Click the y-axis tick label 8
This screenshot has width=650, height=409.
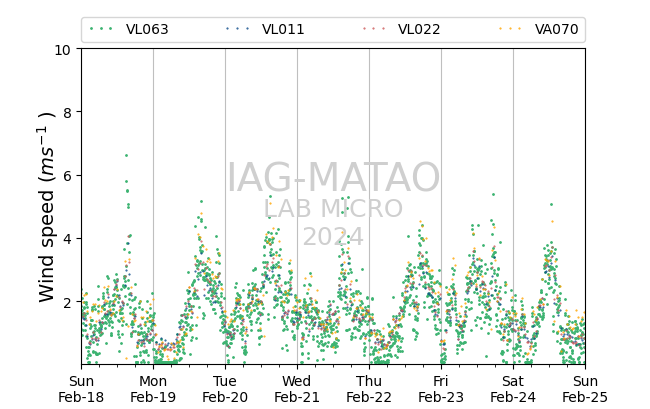pyautogui.click(x=68, y=113)
